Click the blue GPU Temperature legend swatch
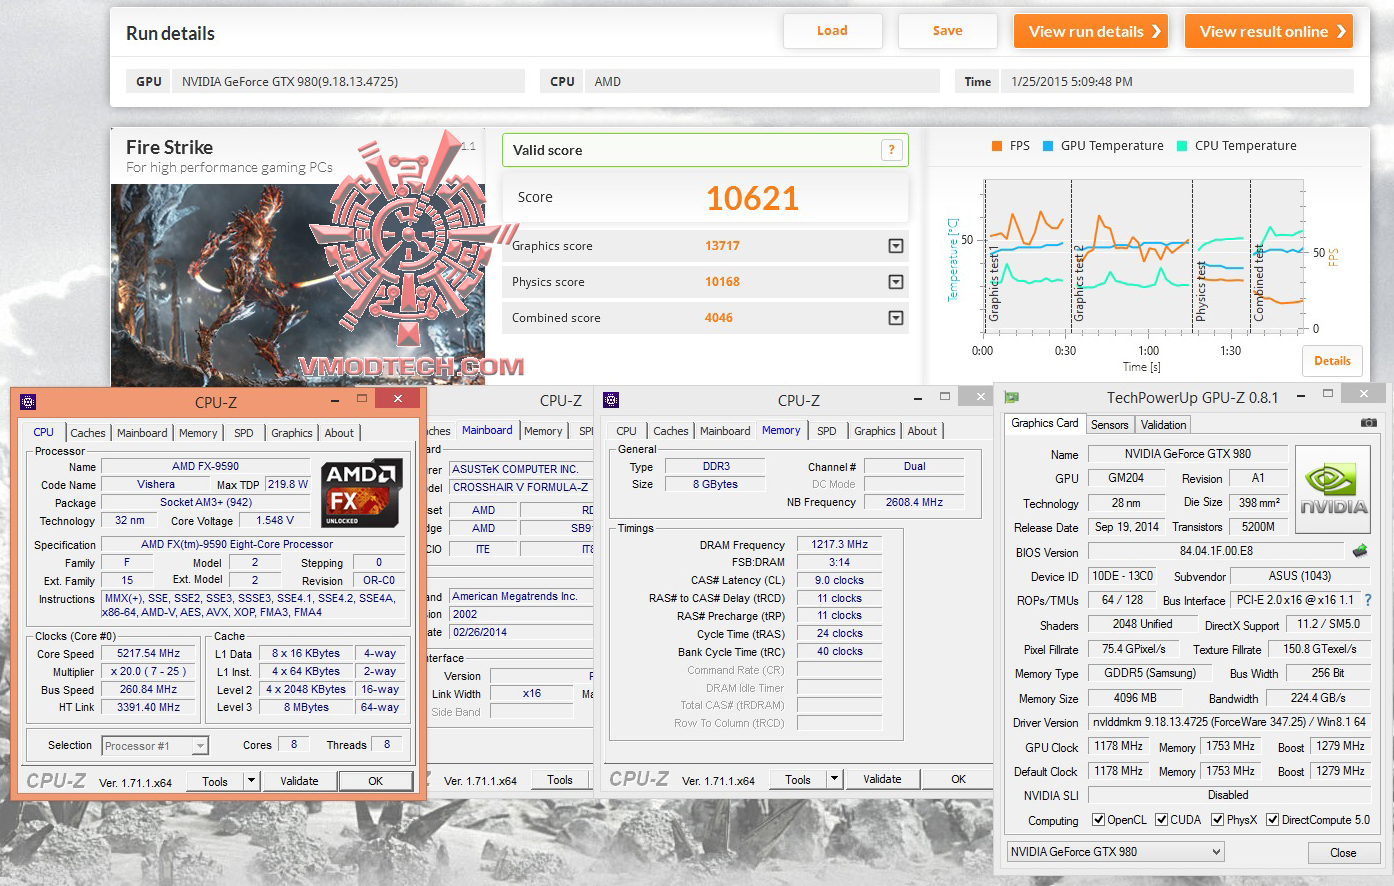This screenshot has height=886, width=1394. [x=1048, y=146]
